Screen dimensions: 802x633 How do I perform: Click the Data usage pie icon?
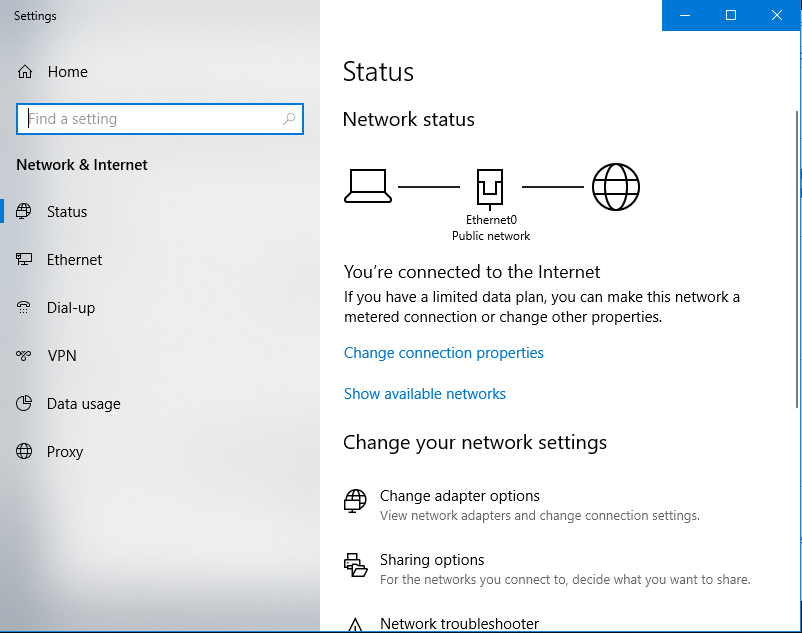25,404
